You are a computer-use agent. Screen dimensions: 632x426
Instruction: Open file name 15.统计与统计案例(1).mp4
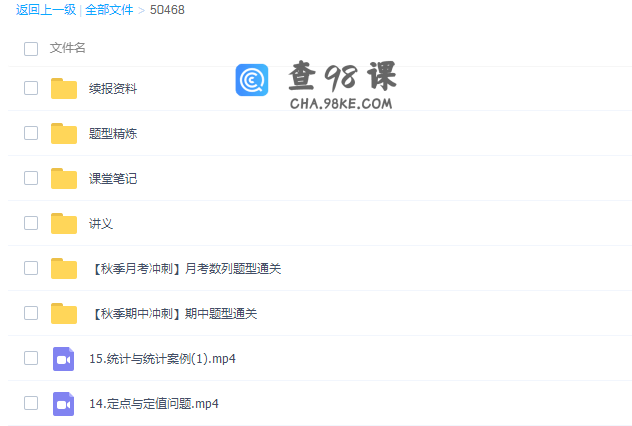(x=162, y=358)
